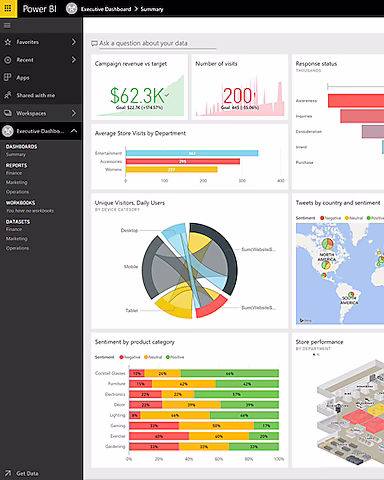Click the Gaming orange neutral segment
384x480 pixels.
click(216, 426)
